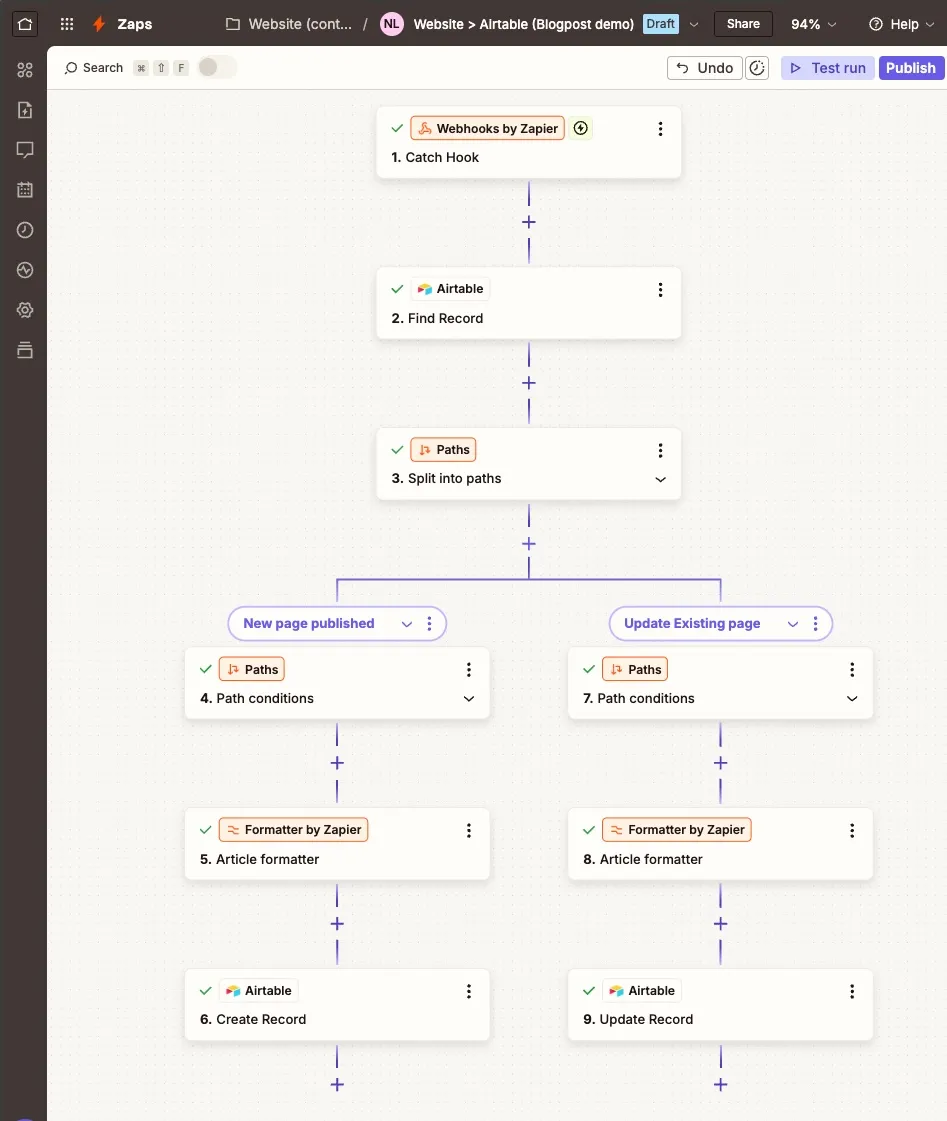Click the Zapier lightning bolt logo

coord(97,23)
